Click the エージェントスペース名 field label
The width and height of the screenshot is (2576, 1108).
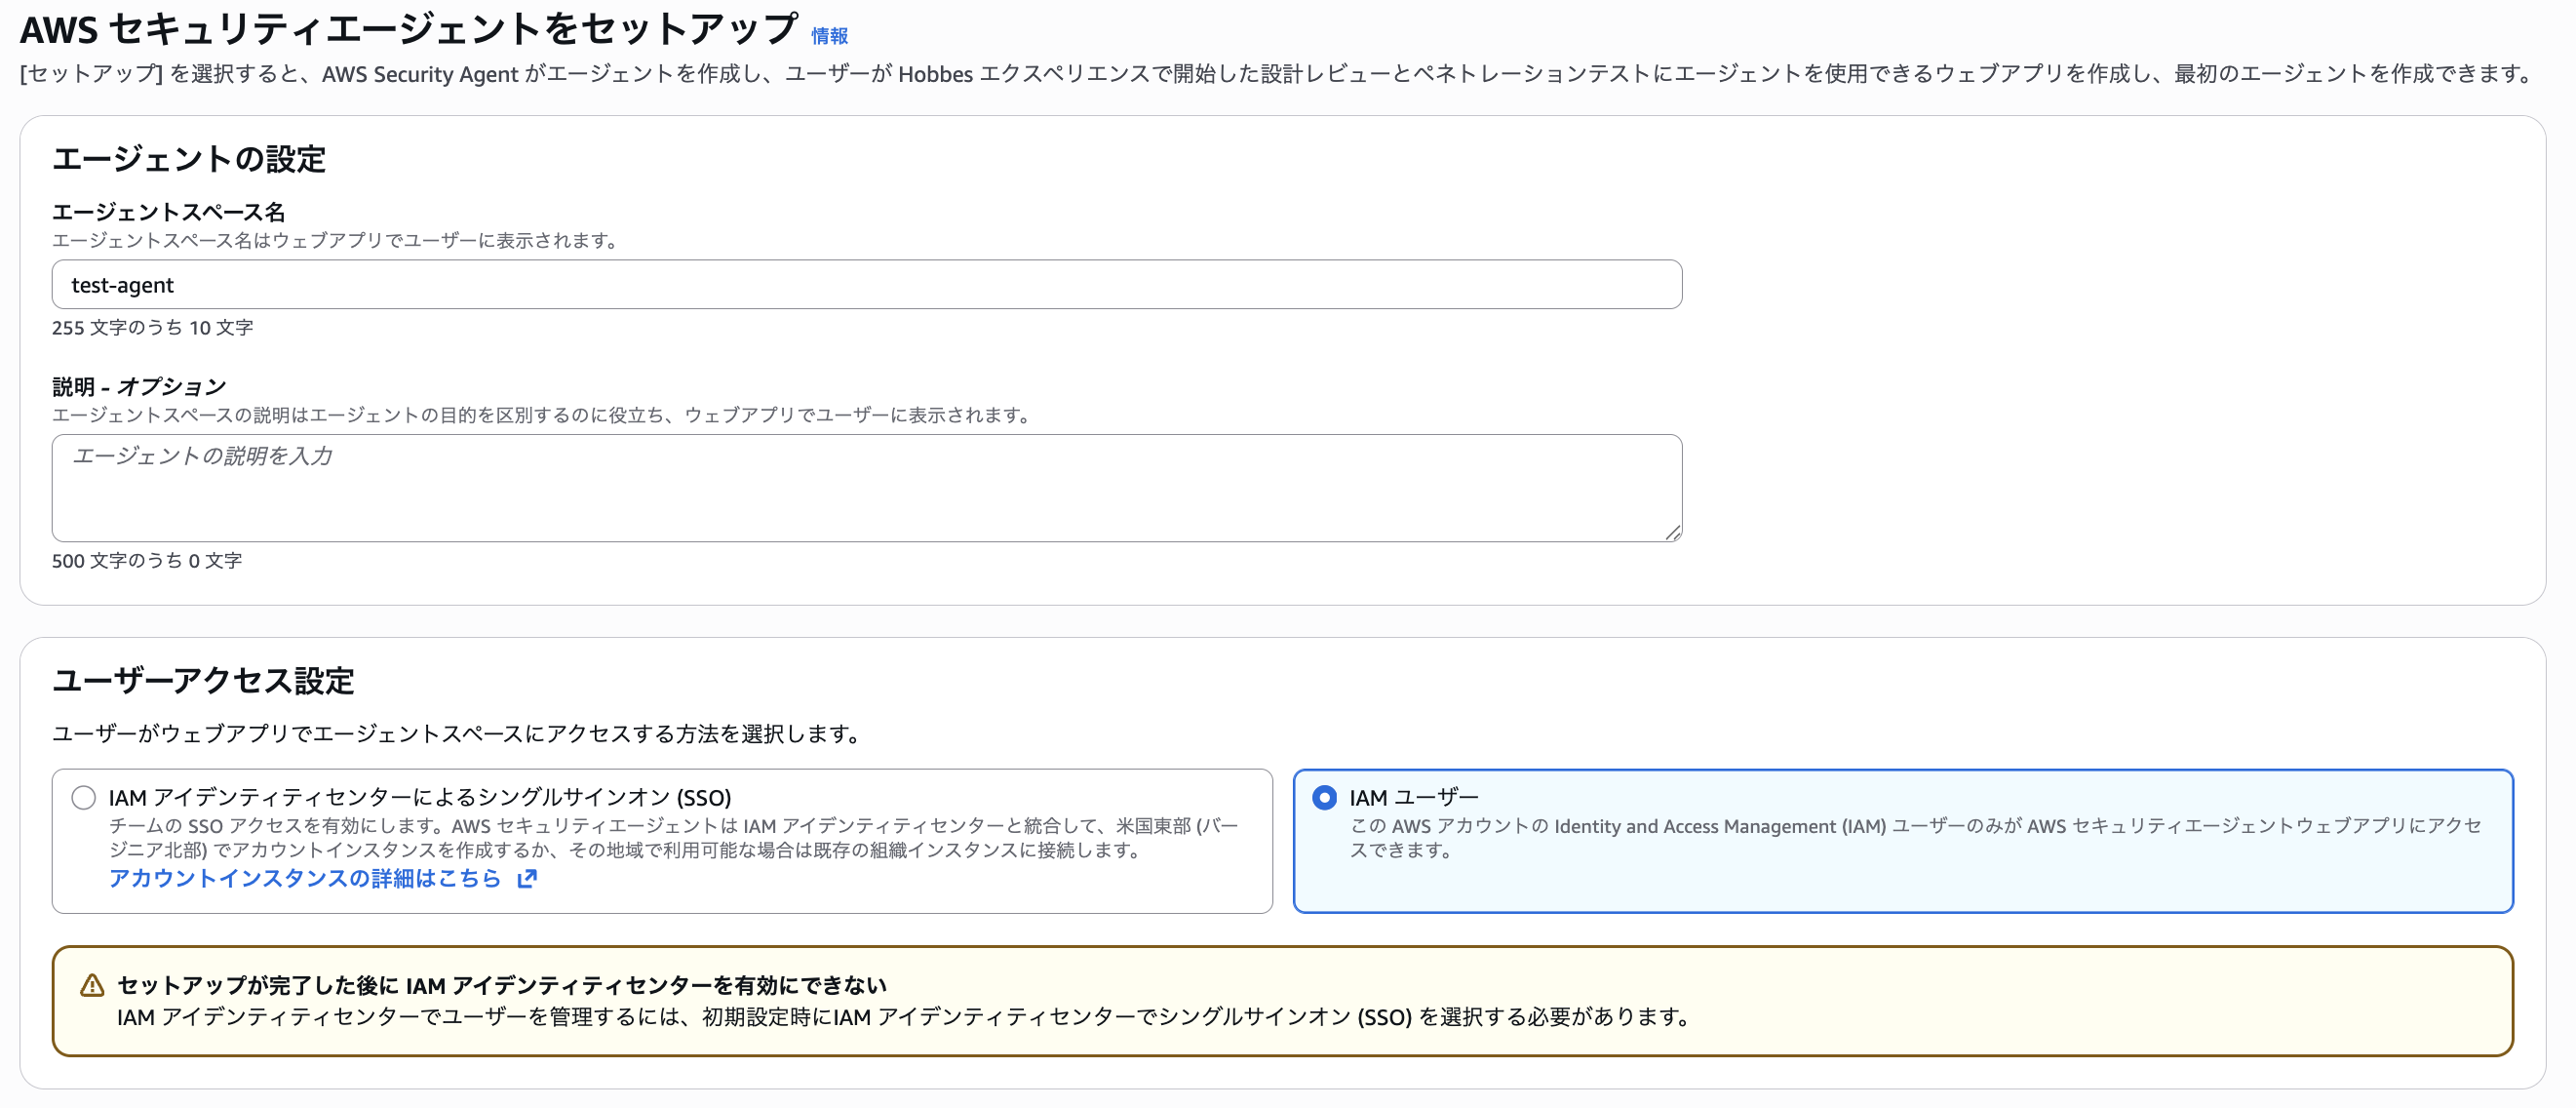pyautogui.click(x=168, y=212)
